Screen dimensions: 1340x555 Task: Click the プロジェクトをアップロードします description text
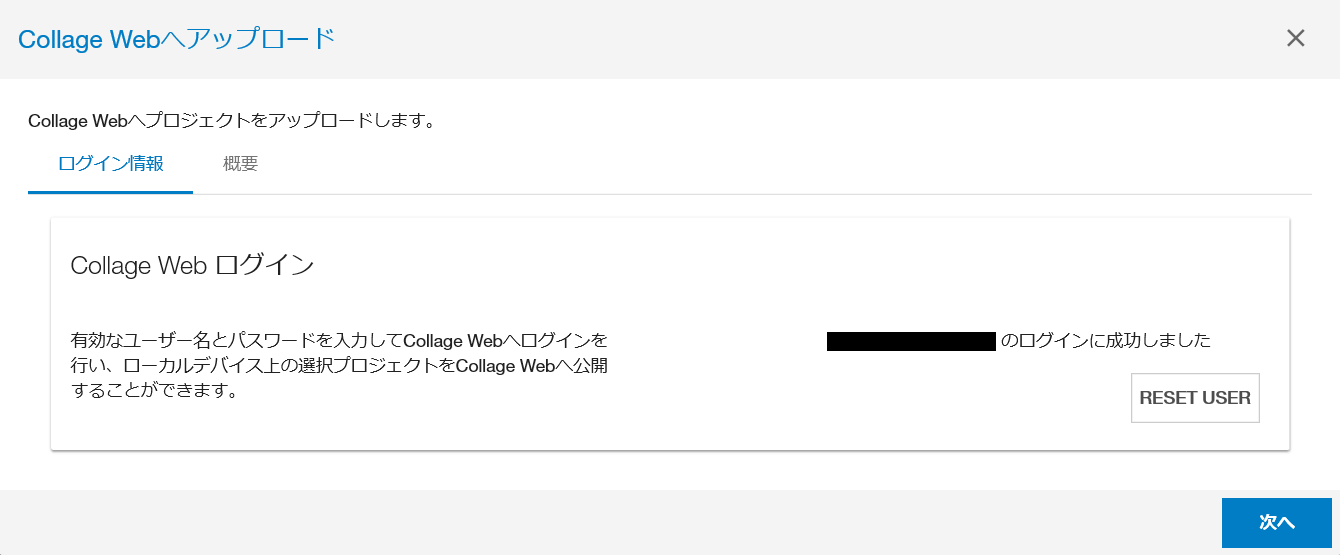231,121
